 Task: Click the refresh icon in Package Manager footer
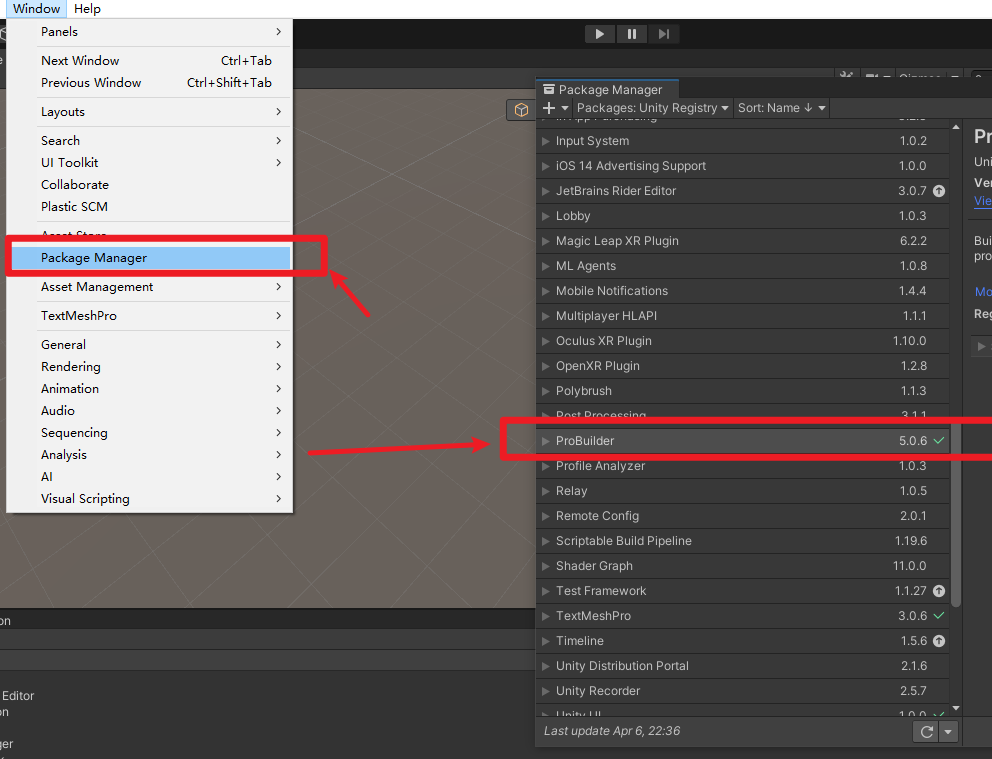pyautogui.click(x=927, y=732)
